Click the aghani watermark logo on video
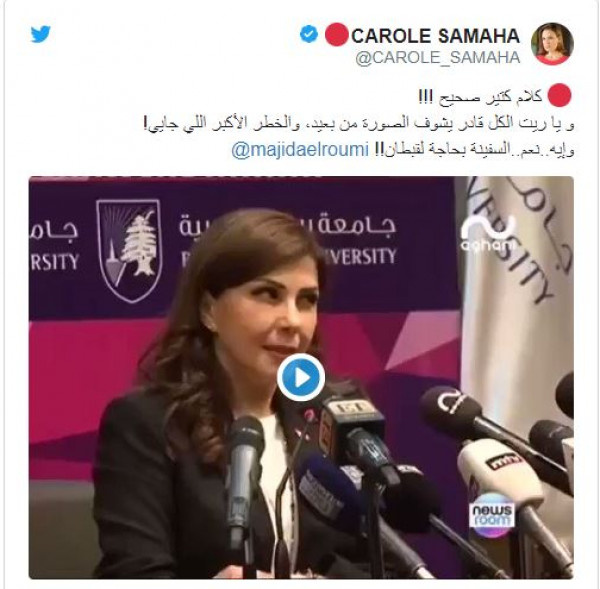The image size is (600, 589). pos(488,233)
